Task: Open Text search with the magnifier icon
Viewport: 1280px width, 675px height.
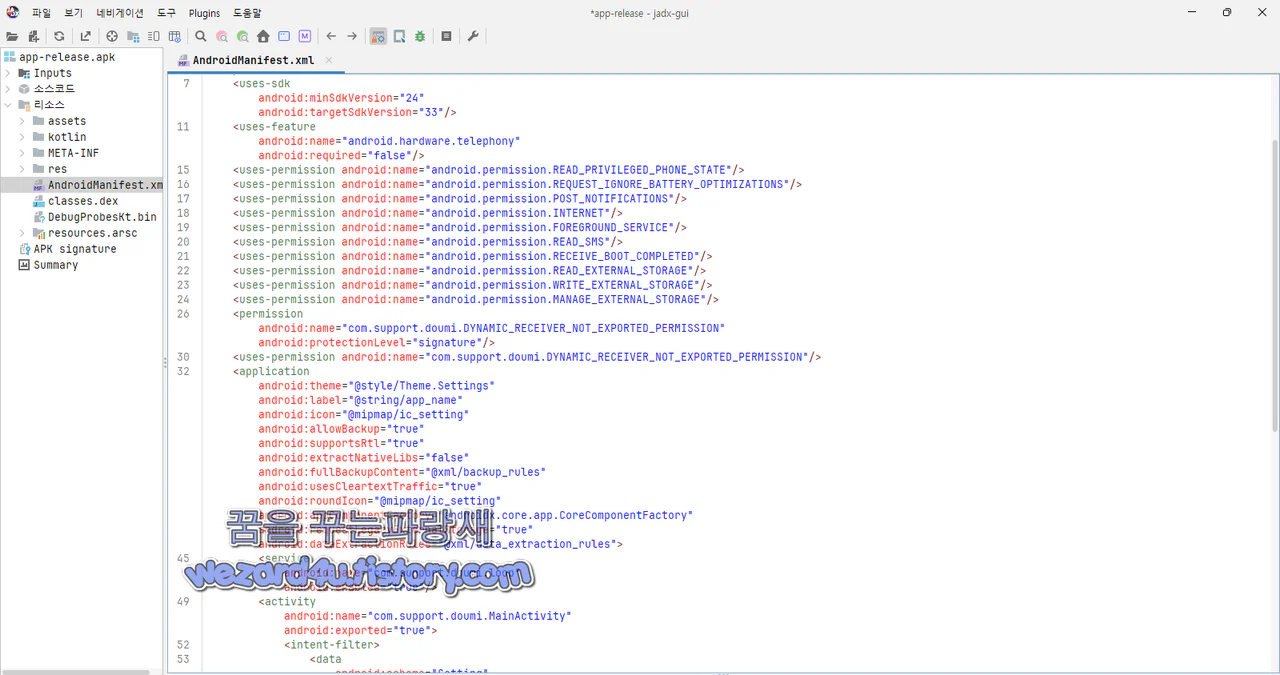Action: pyautogui.click(x=201, y=36)
